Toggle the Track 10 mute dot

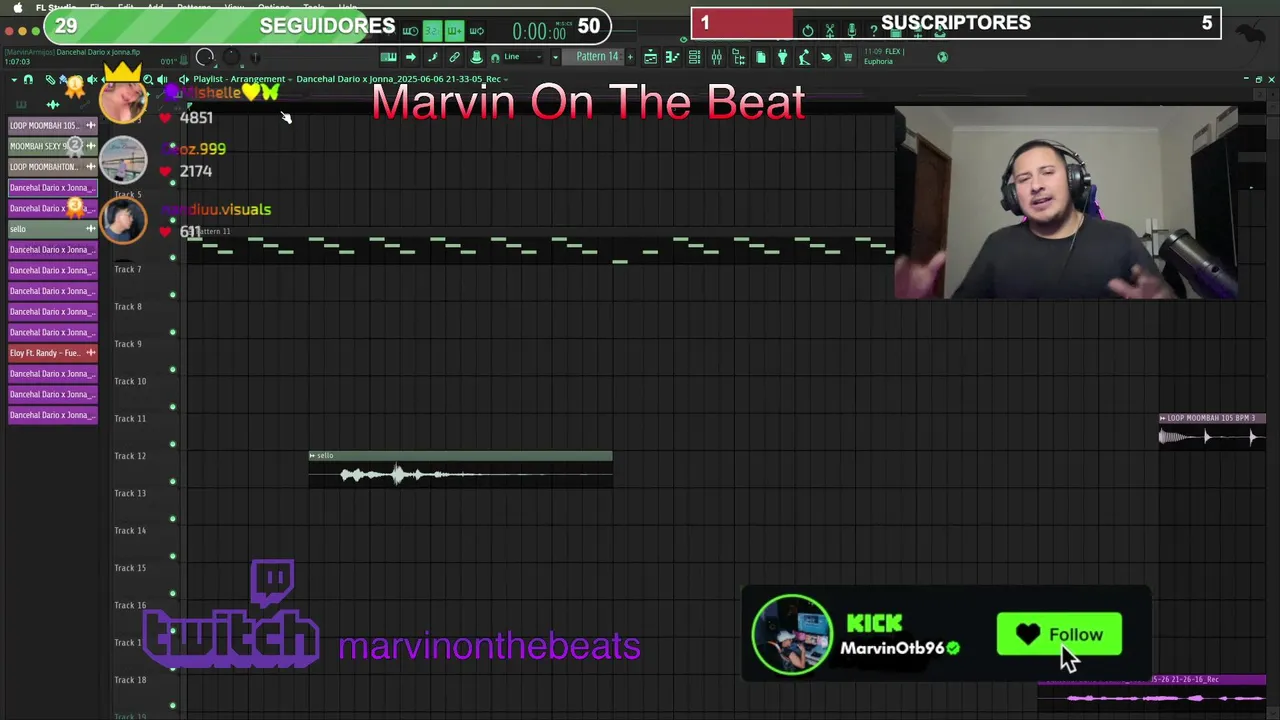pyautogui.click(x=173, y=406)
